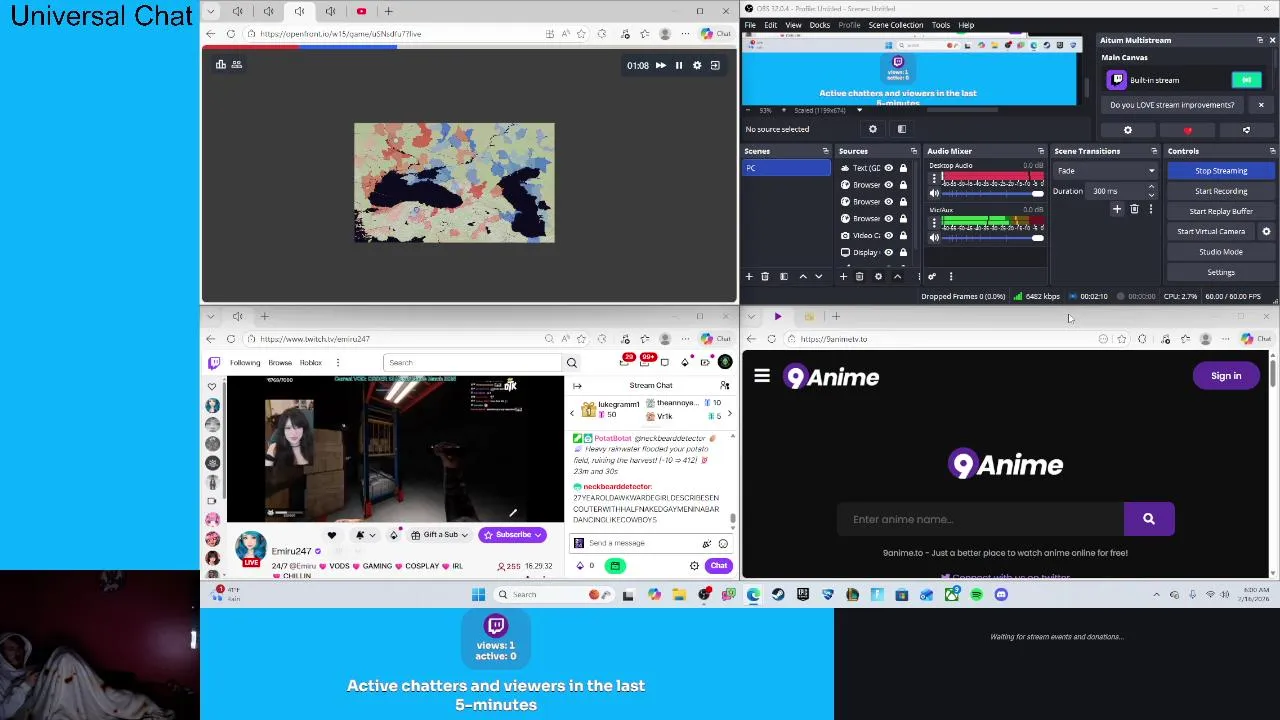Pause the OpenFront replay
1280x720 pixels.
tap(679, 66)
